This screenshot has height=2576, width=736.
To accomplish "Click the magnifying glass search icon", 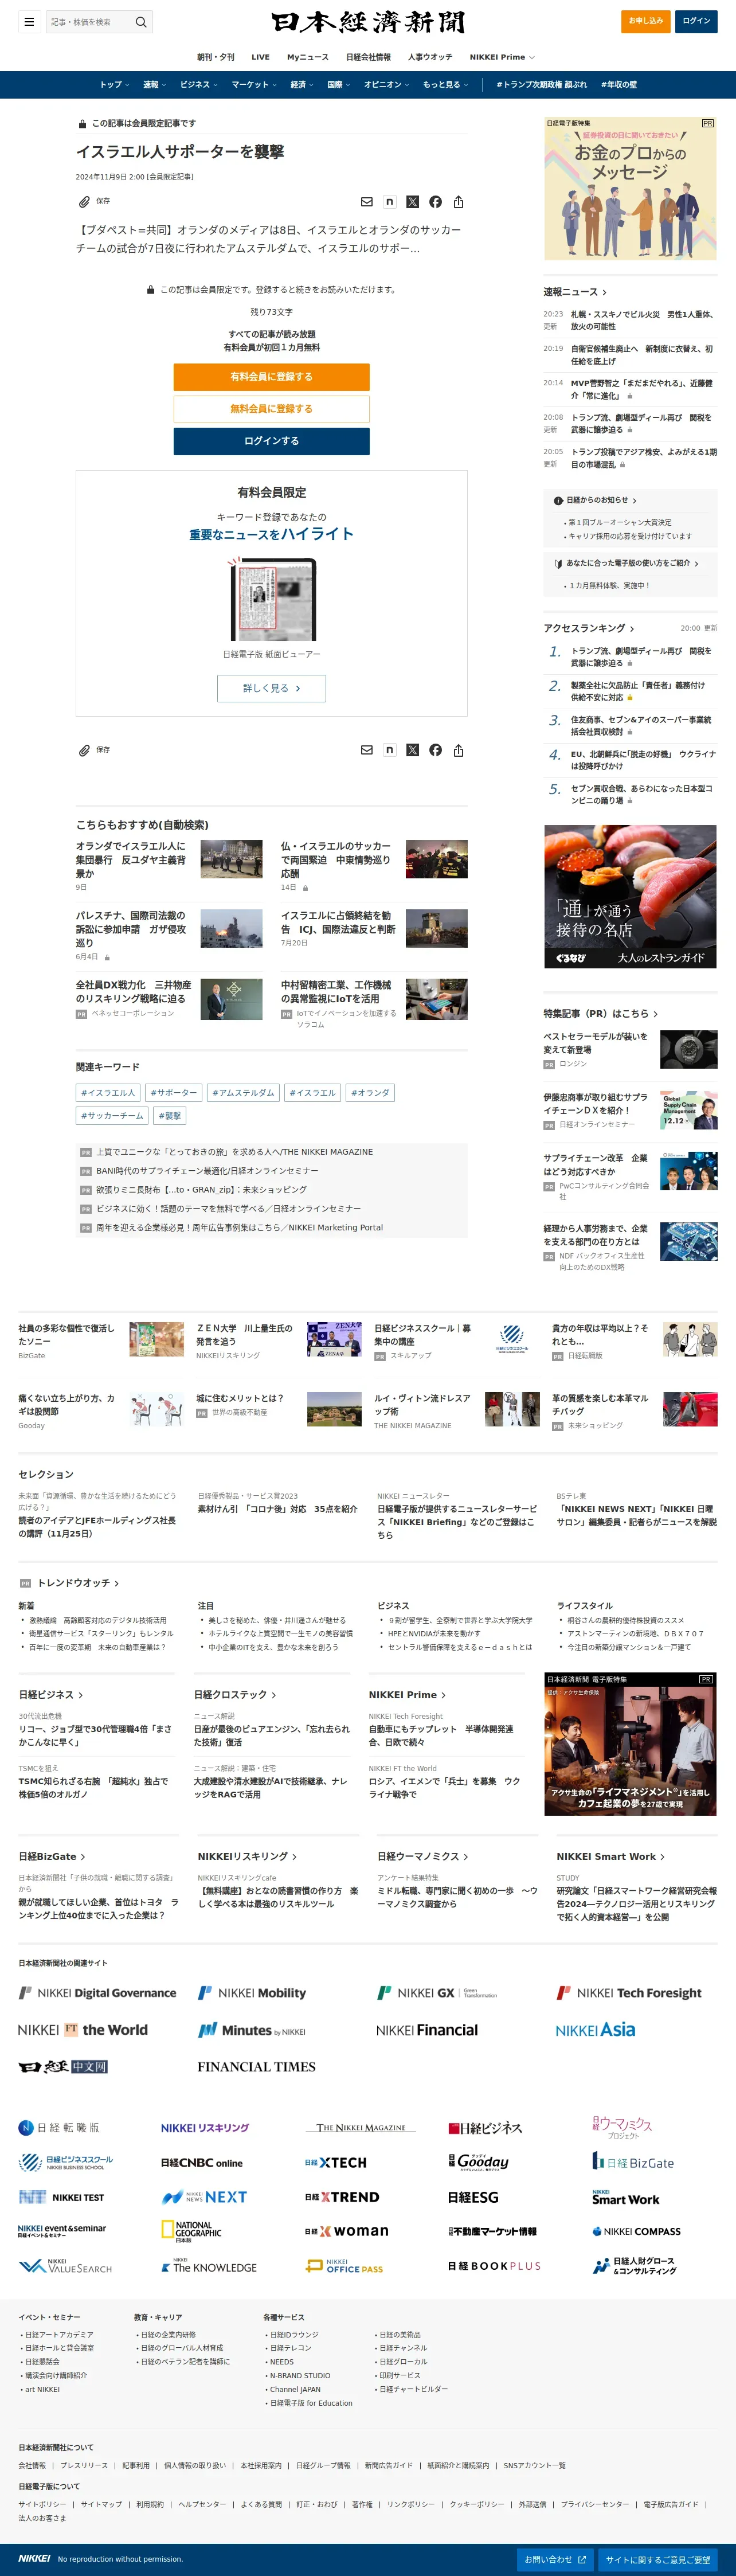I will tap(141, 21).
